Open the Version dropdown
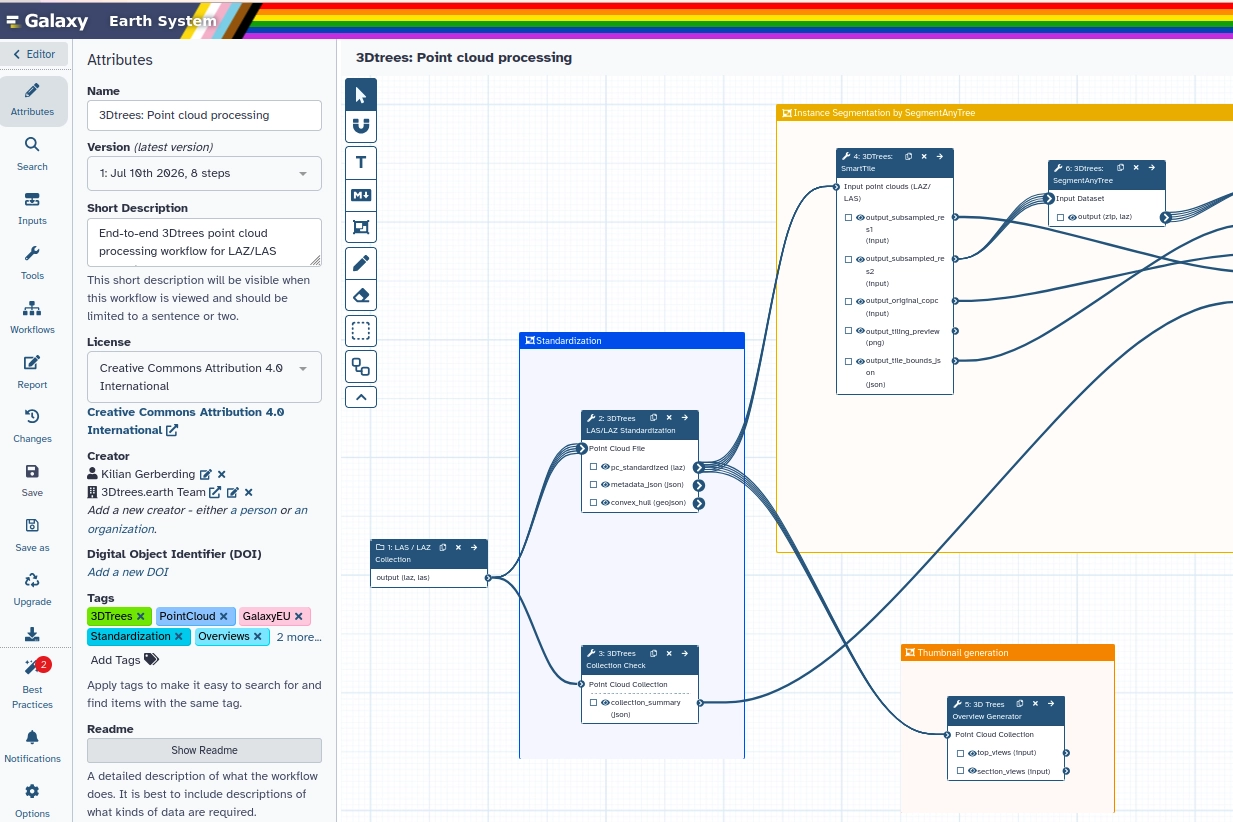 tap(204, 173)
